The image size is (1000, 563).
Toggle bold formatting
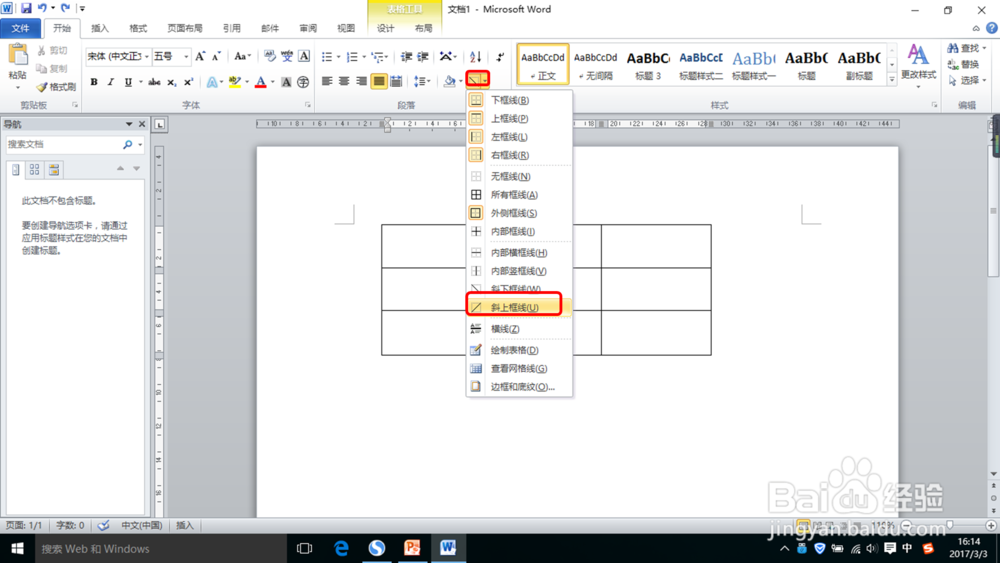tap(94, 82)
